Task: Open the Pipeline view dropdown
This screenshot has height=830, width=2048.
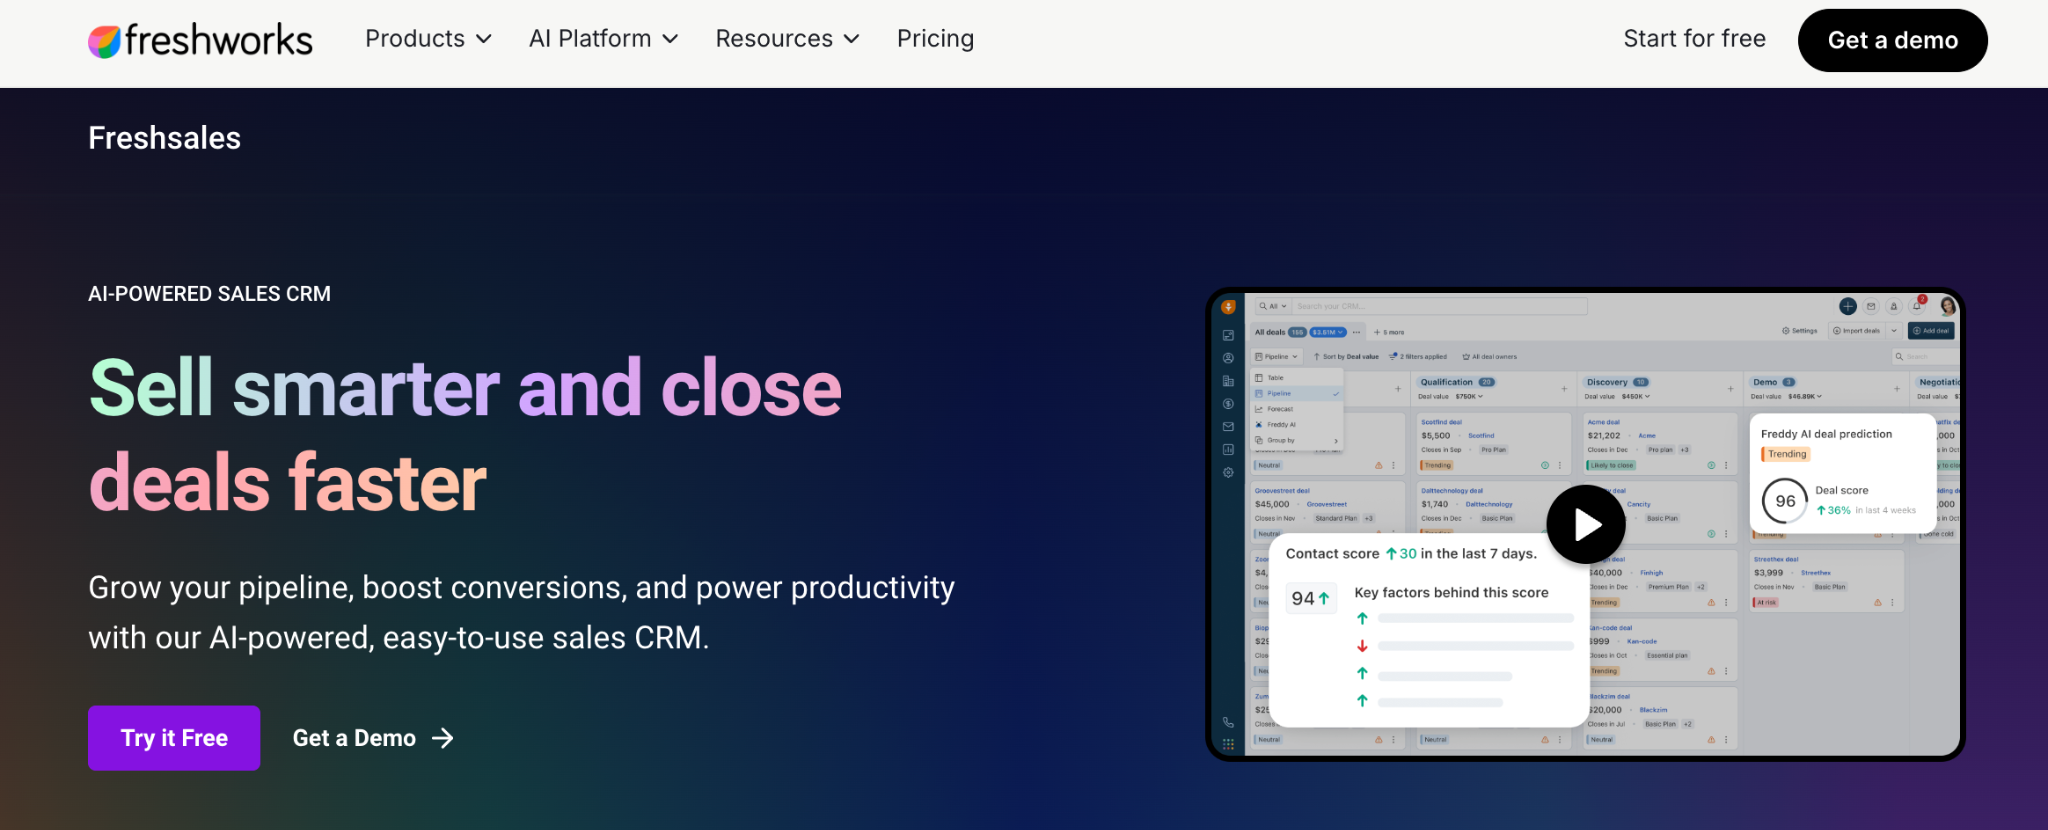Action: point(1276,357)
